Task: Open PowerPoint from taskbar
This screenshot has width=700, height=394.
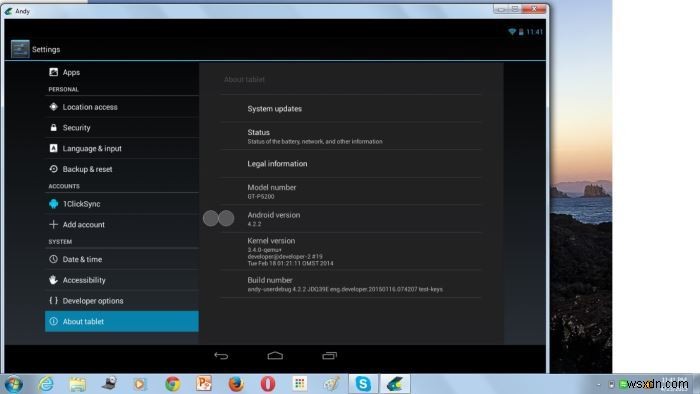Action: (x=204, y=384)
